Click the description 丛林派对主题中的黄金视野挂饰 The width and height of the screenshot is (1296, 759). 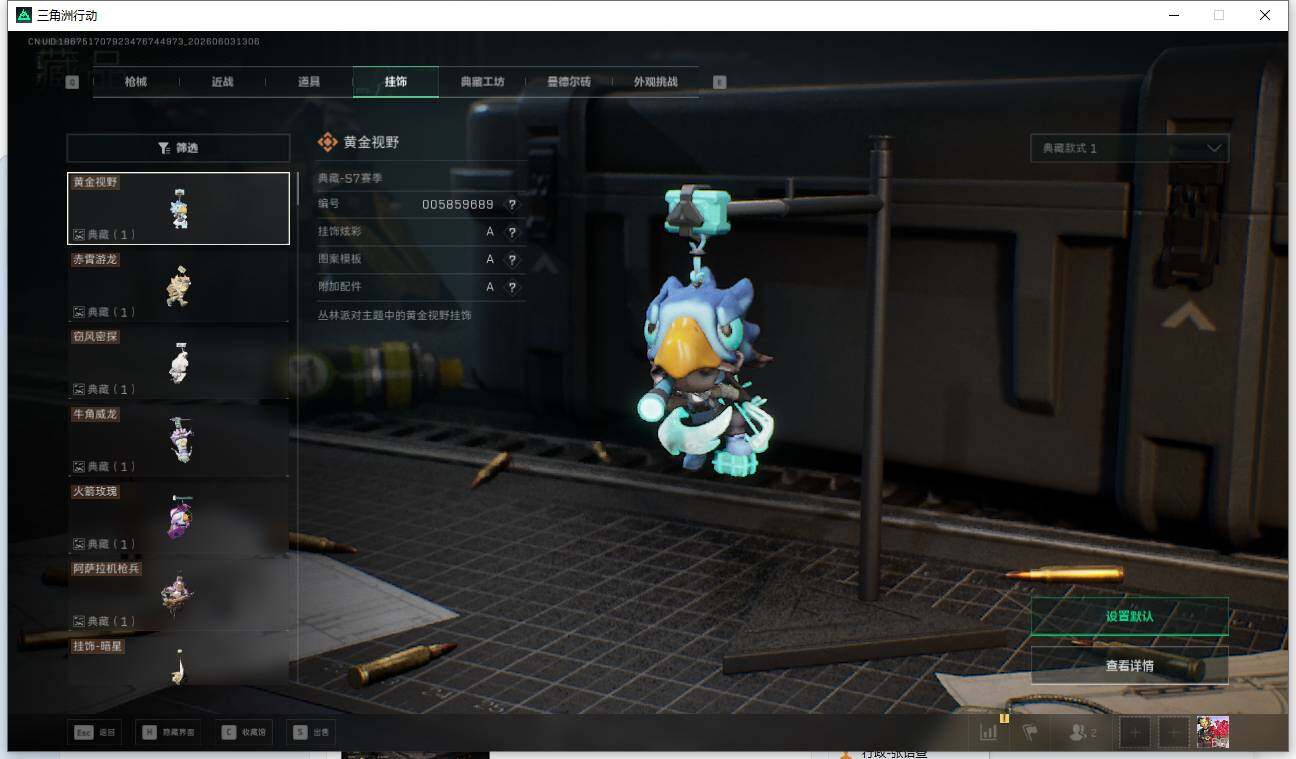[x=394, y=315]
